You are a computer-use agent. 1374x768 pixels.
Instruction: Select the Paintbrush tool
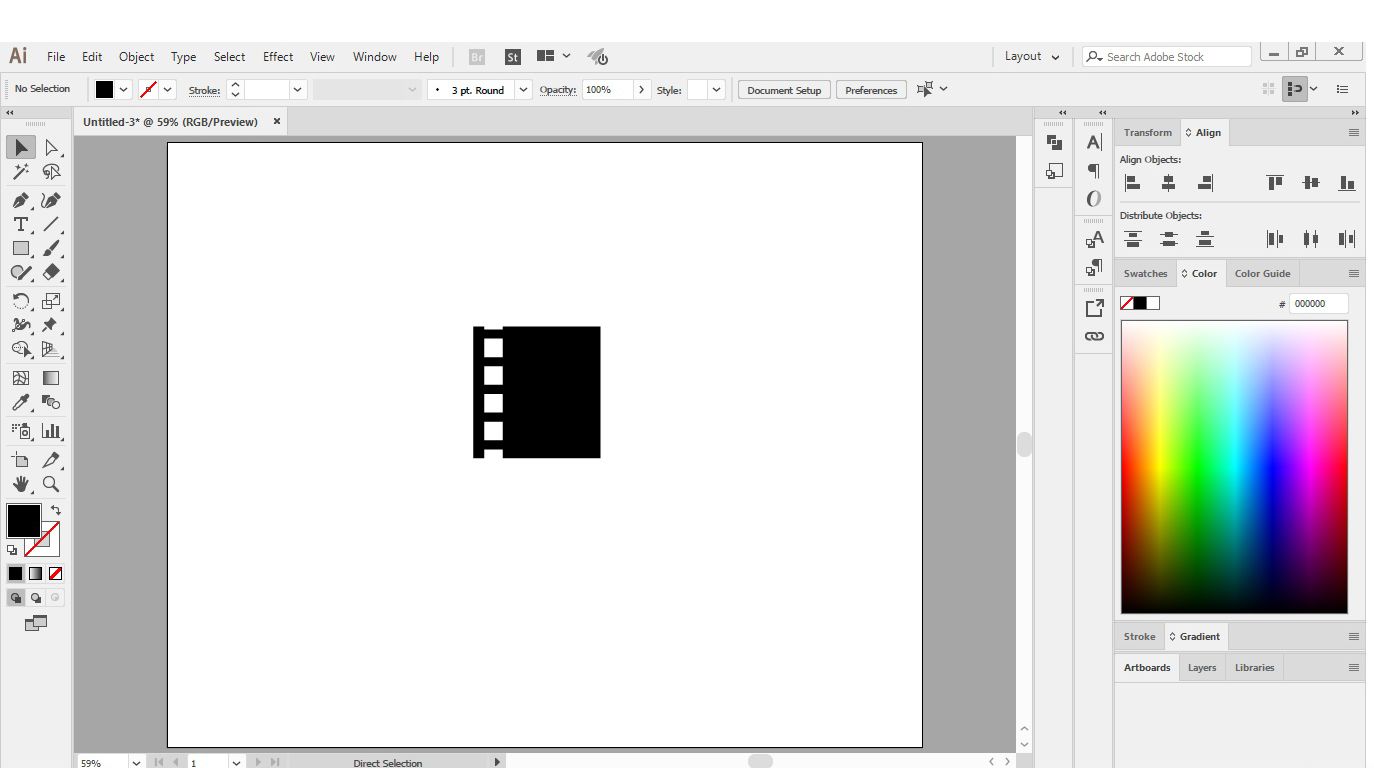pos(51,248)
